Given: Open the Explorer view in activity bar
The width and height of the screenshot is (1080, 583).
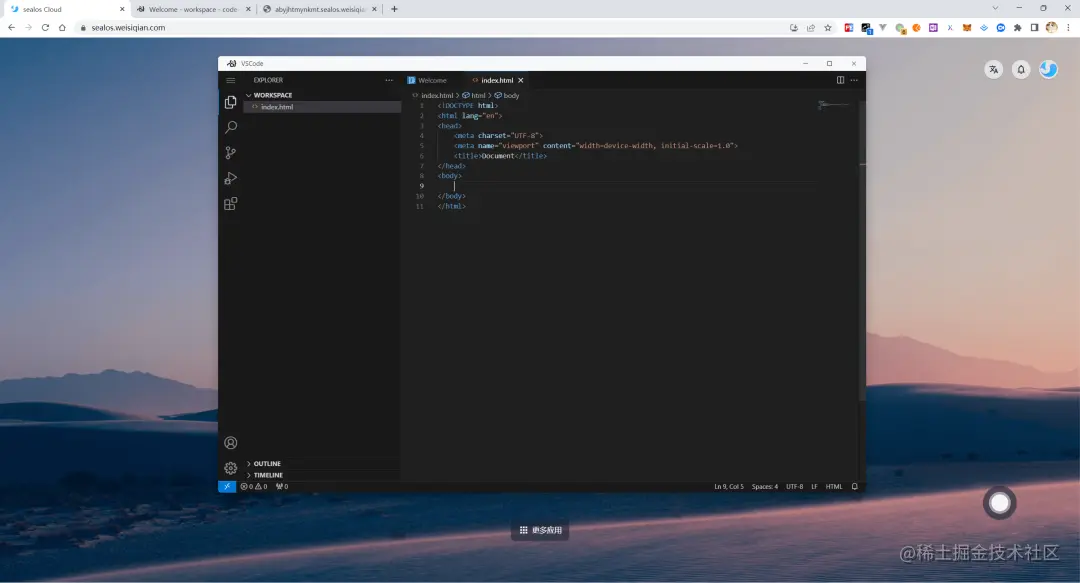Looking at the screenshot, I should point(231,103).
